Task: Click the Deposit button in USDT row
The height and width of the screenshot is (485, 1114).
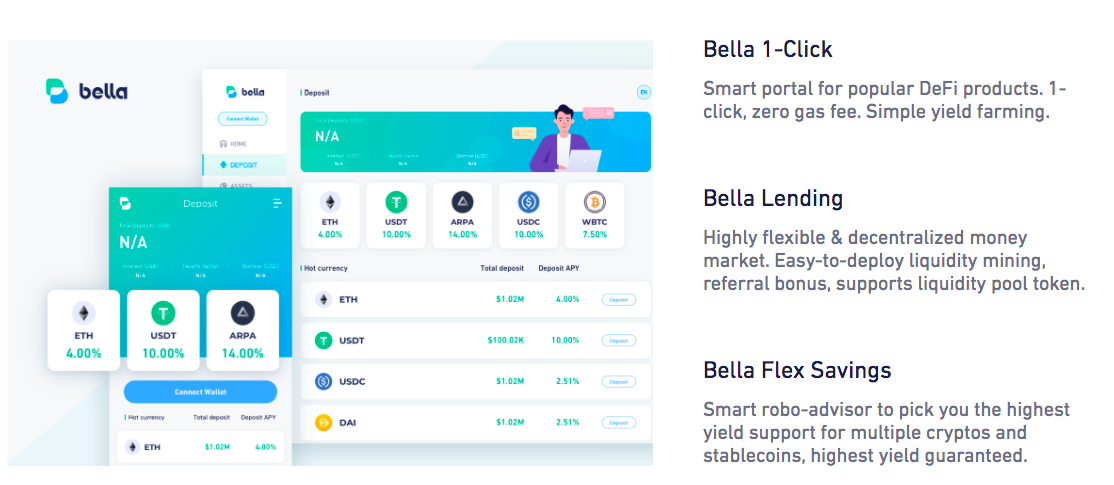Action: (x=619, y=341)
